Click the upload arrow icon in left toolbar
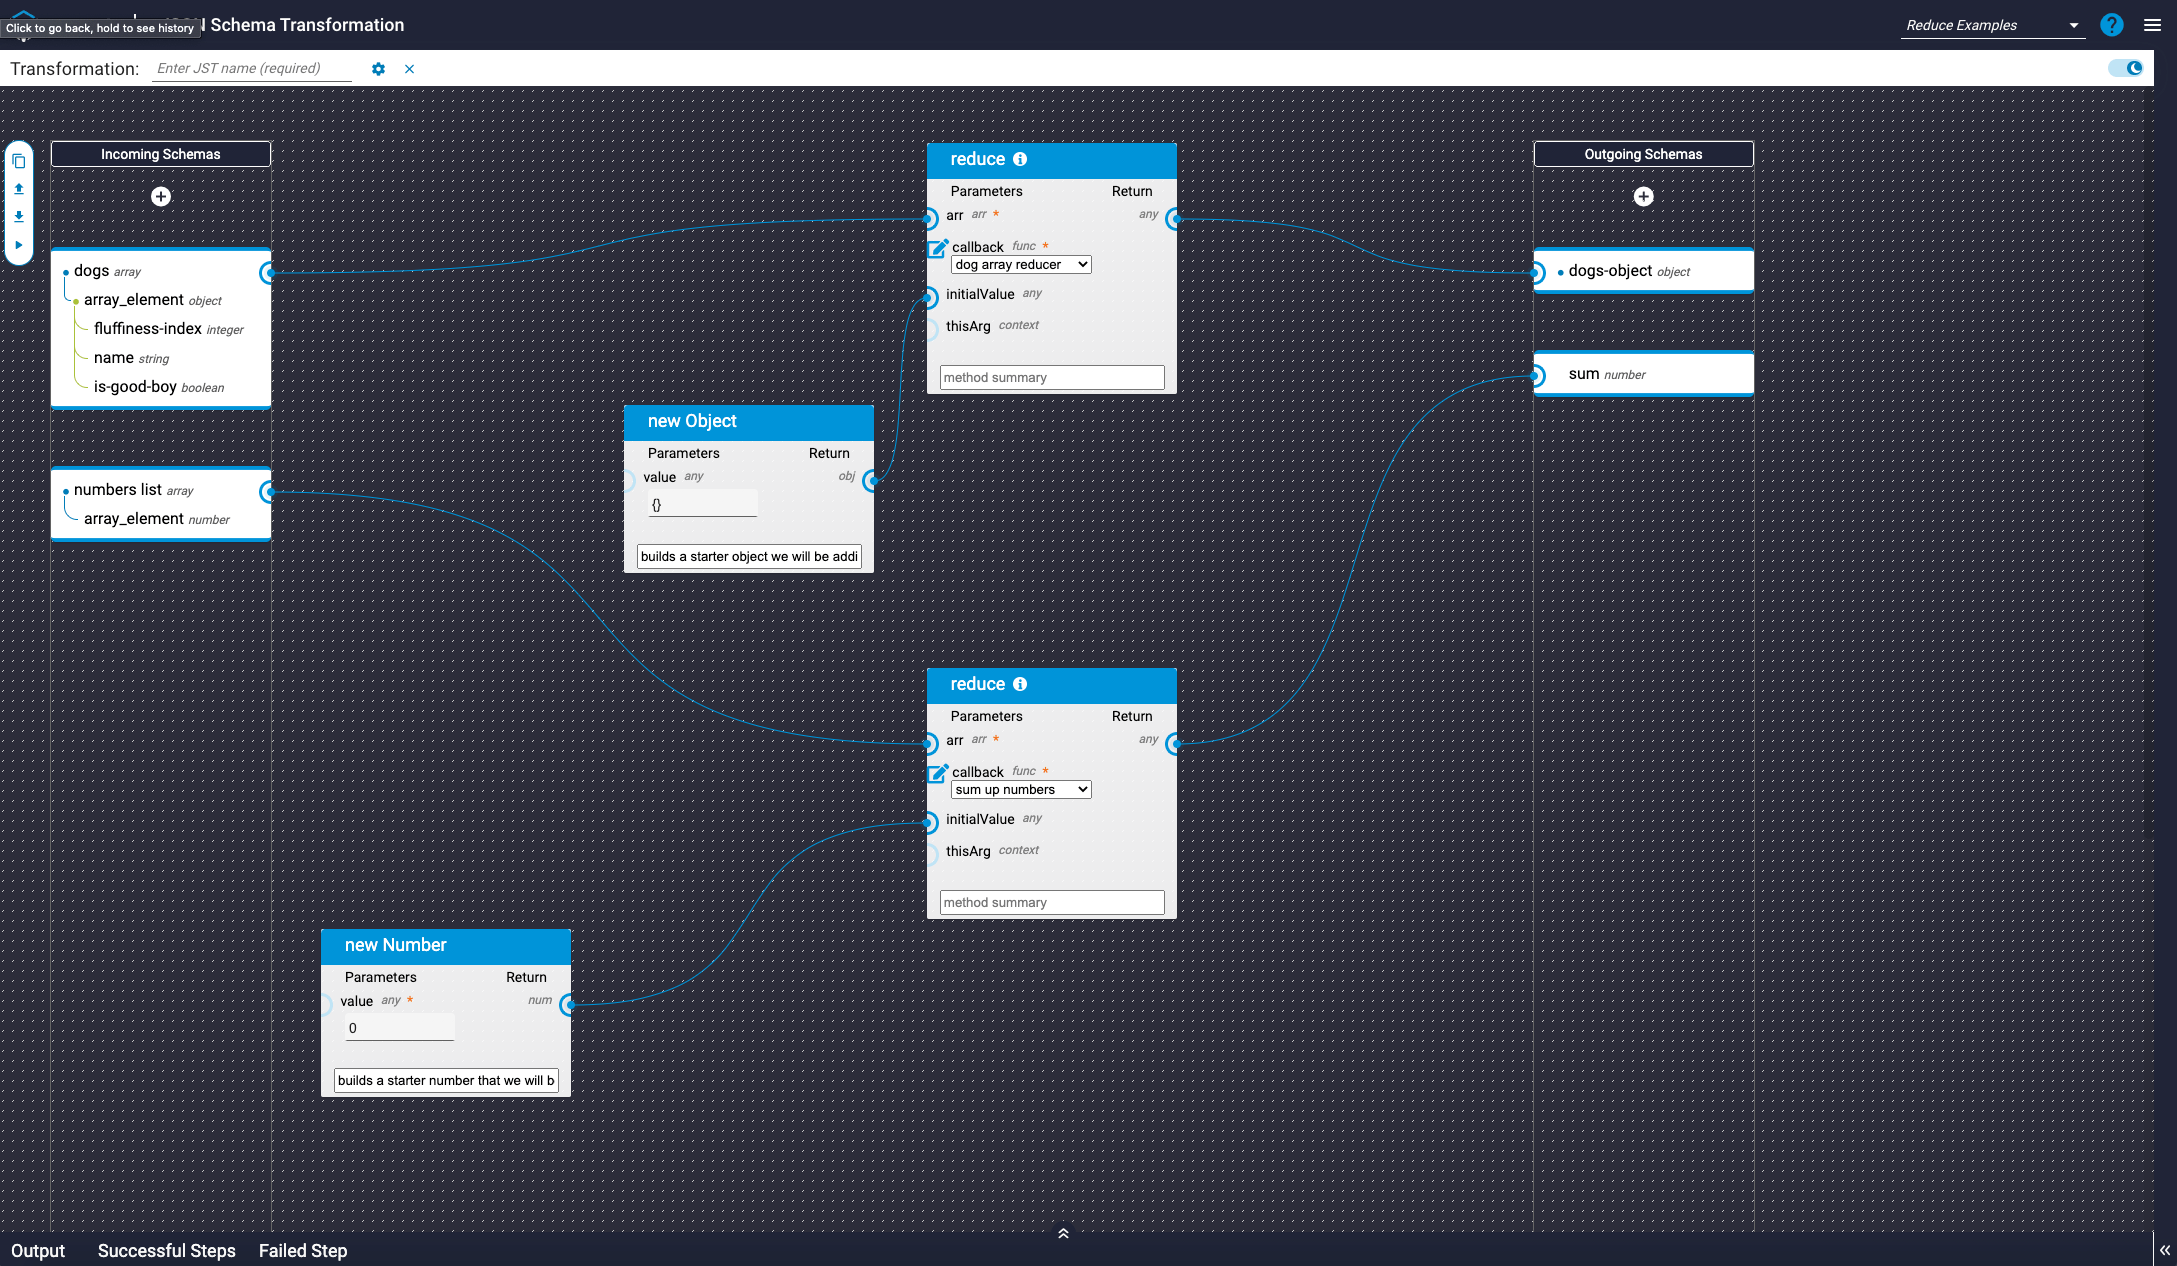The width and height of the screenshot is (2177, 1266). [x=19, y=189]
